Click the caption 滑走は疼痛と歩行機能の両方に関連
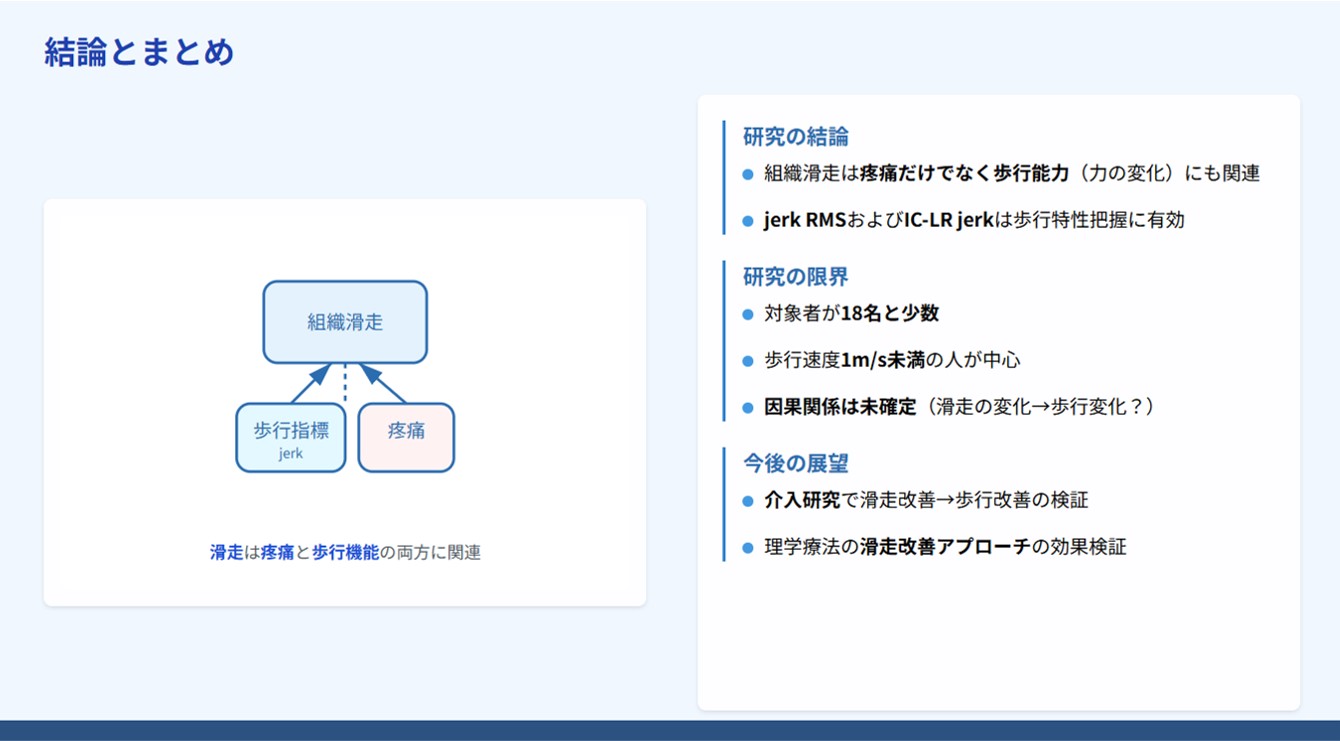Screen dimensions: 1340x741 (x=345, y=552)
